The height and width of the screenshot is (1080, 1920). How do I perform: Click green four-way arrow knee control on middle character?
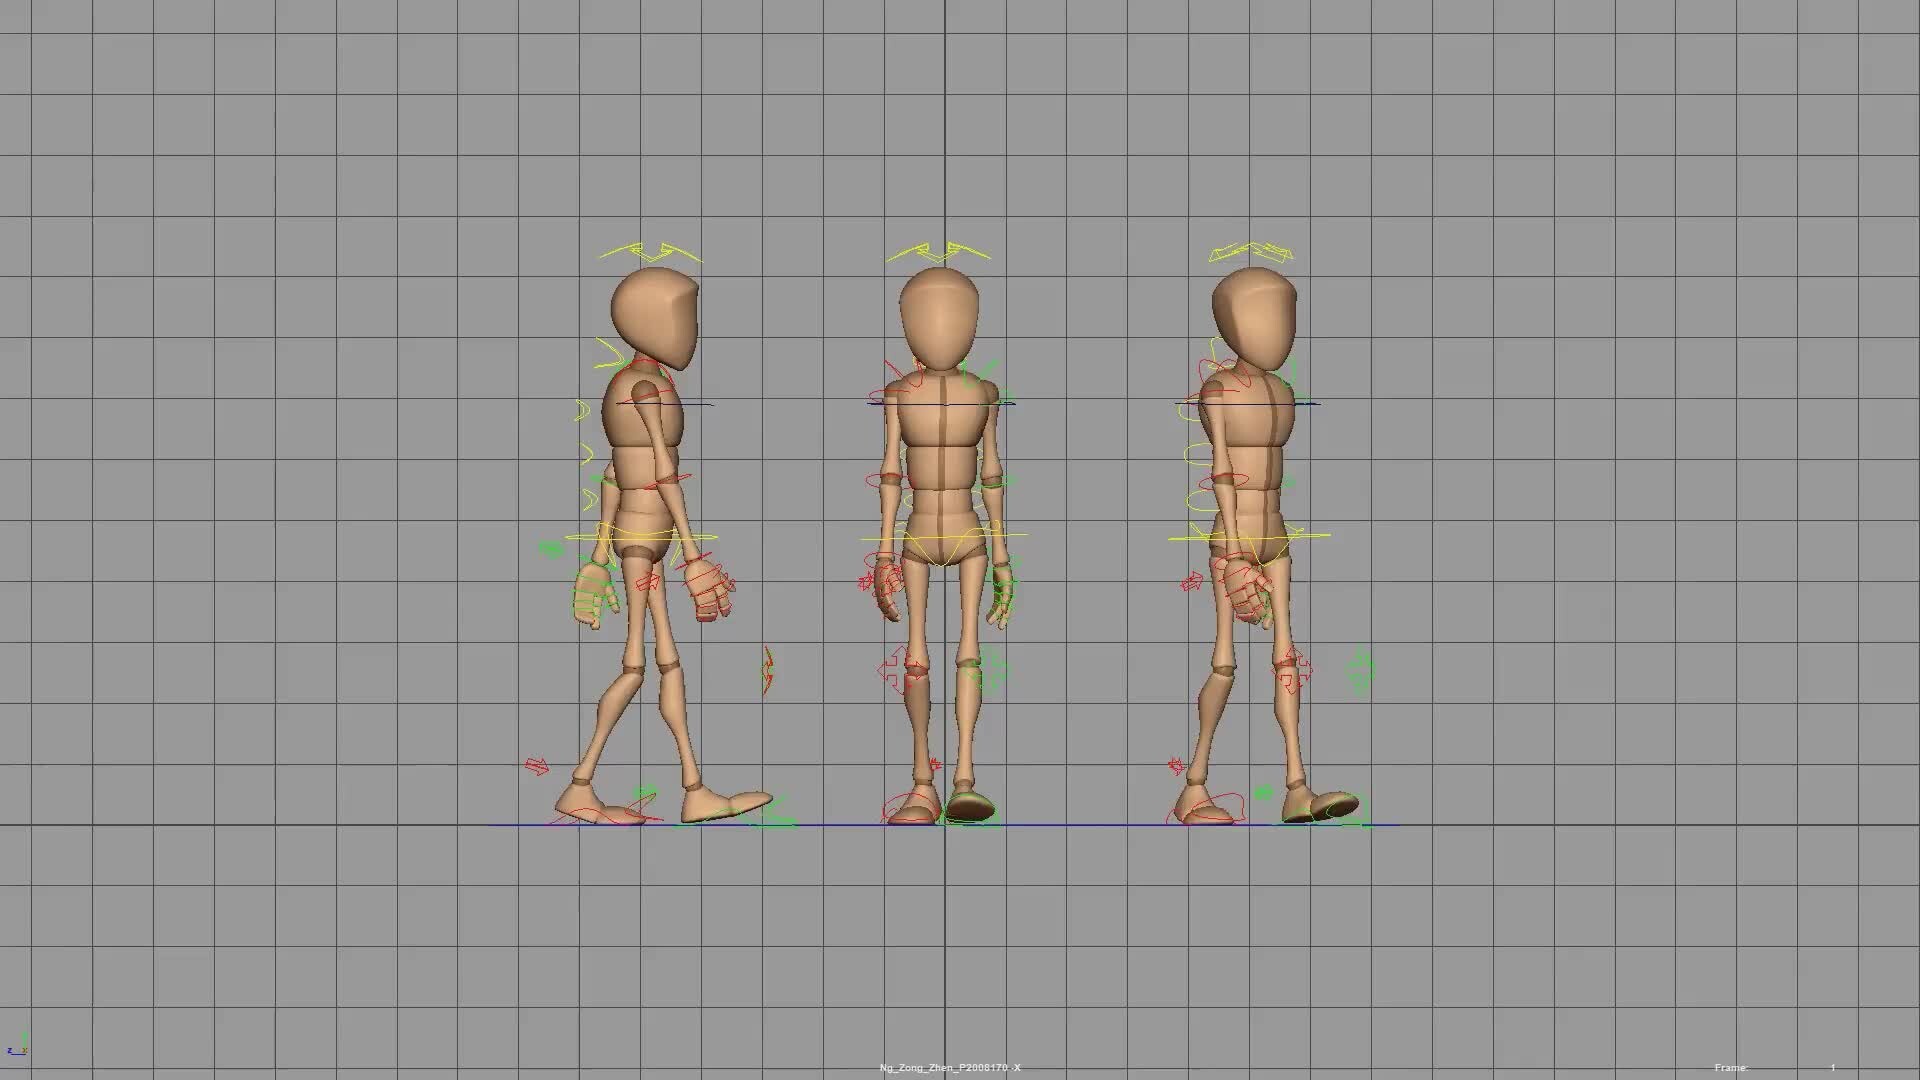click(991, 668)
